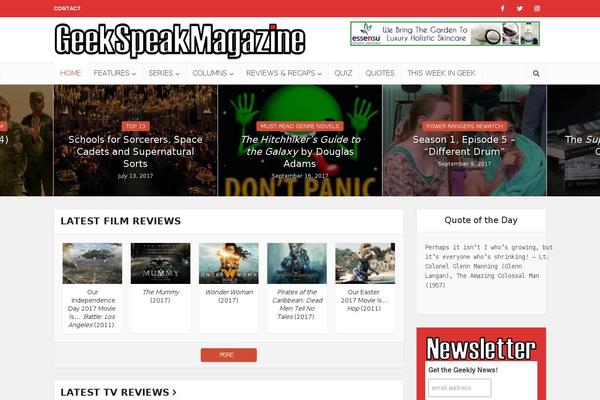Screen dimensions: 600x400
Task: Open Schools for Sorcerers article title
Action: [x=135, y=152]
